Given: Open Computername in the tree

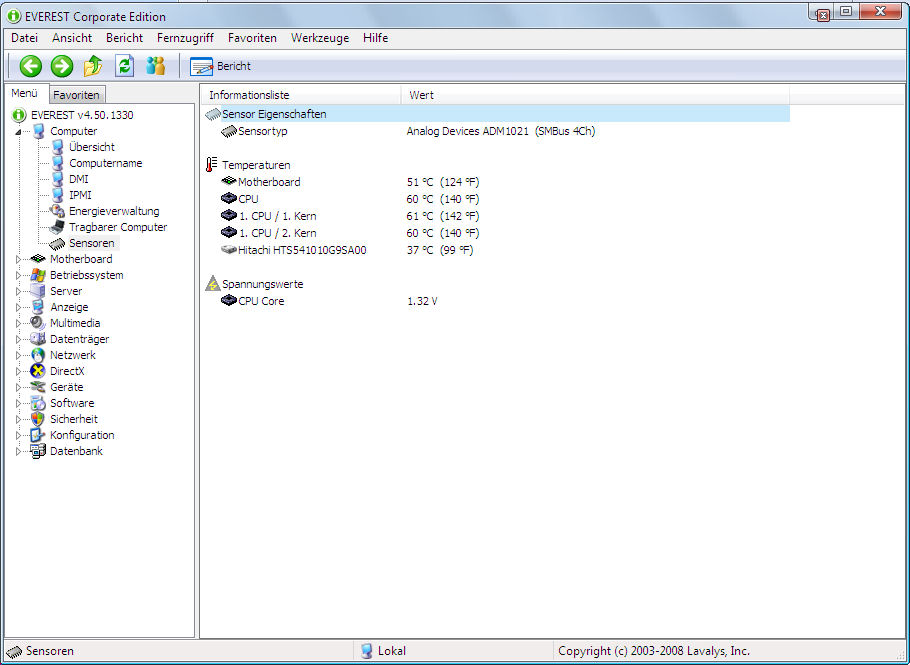Looking at the screenshot, I should pos(106,163).
